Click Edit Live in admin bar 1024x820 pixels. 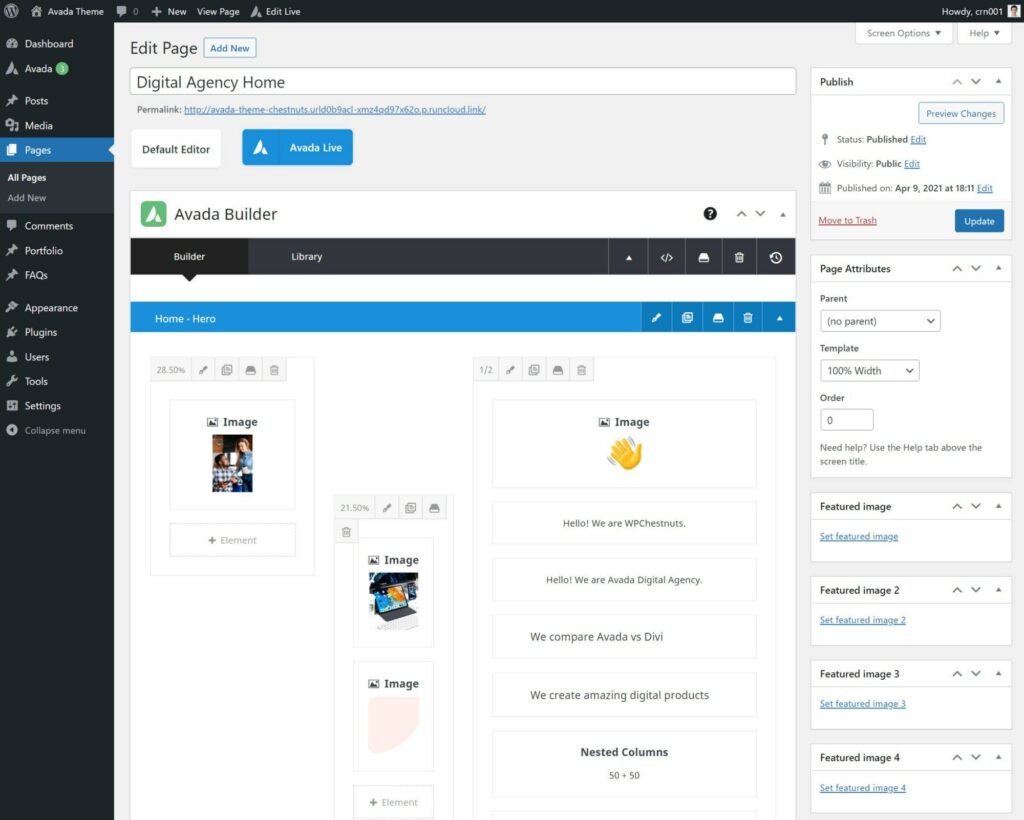[x=276, y=11]
